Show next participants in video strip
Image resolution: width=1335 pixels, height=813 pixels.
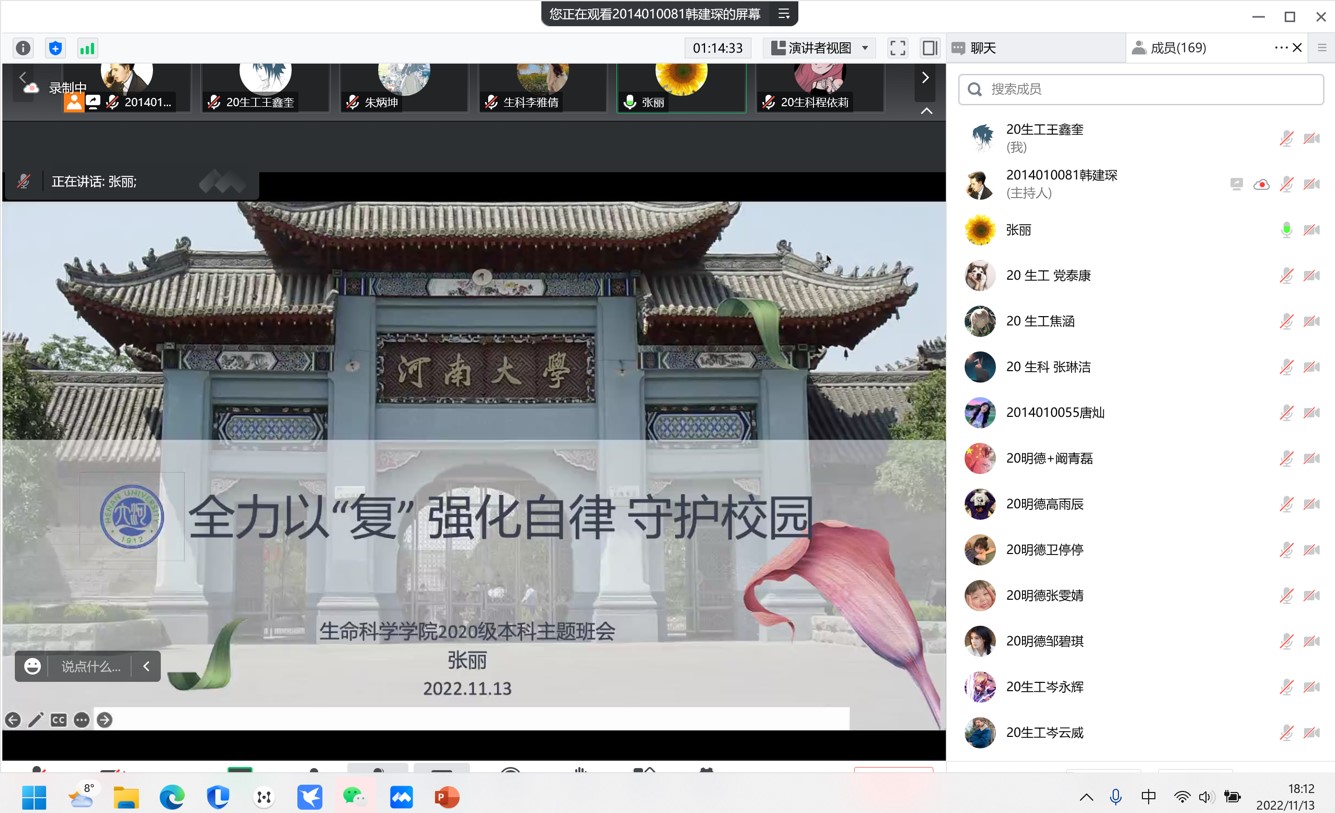pos(925,78)
